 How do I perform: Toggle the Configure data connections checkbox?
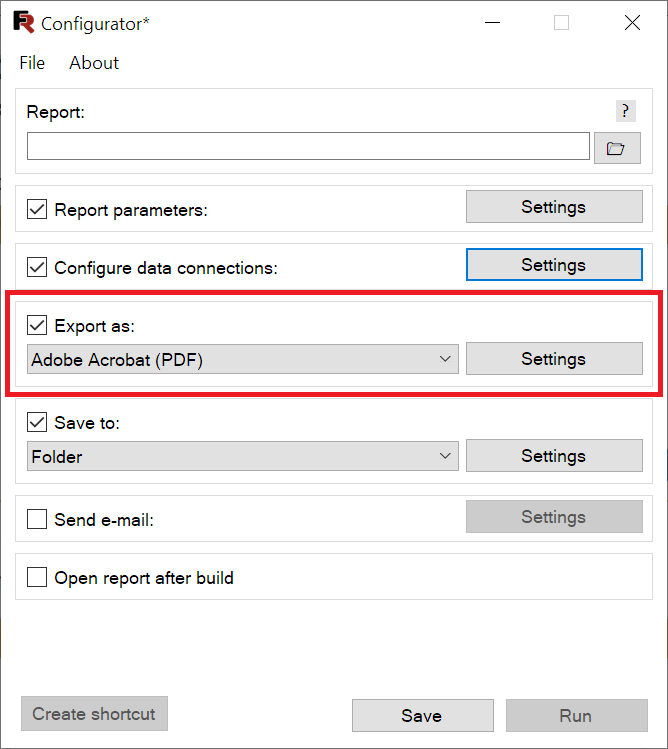[37, 267]
